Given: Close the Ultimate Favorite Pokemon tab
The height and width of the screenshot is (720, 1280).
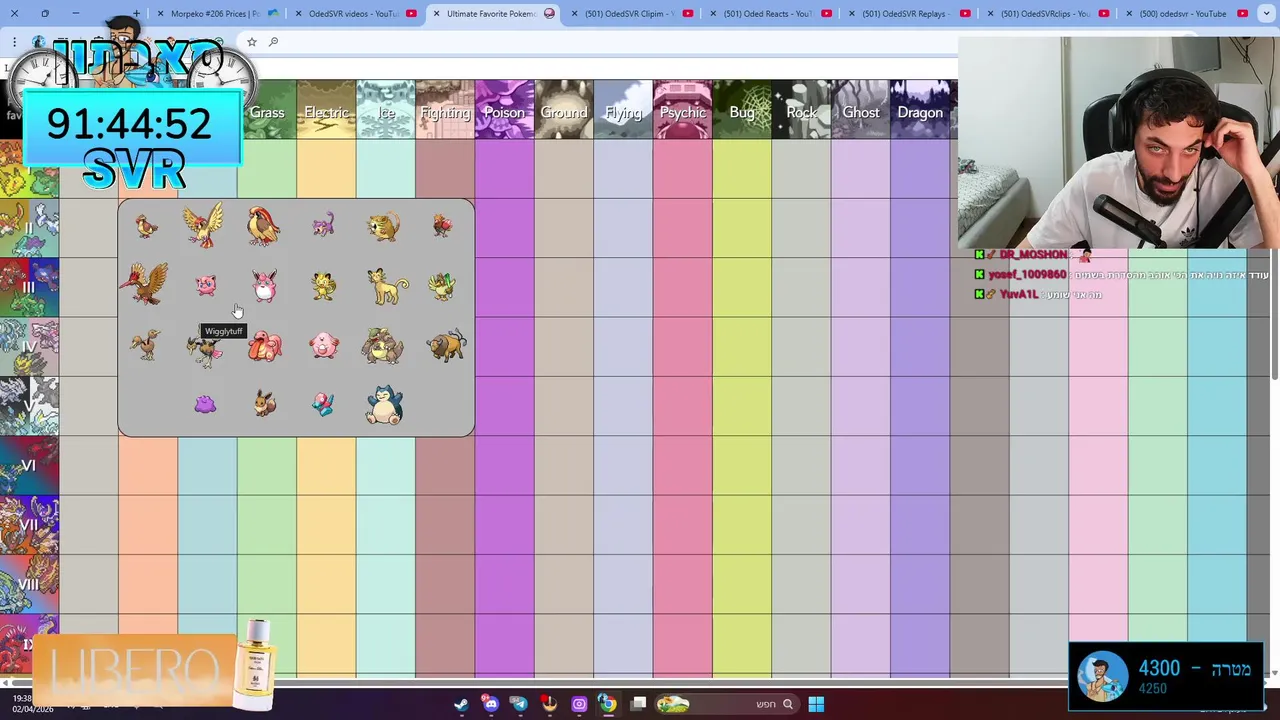Looking at the screenshot, I should coord(436,14).
